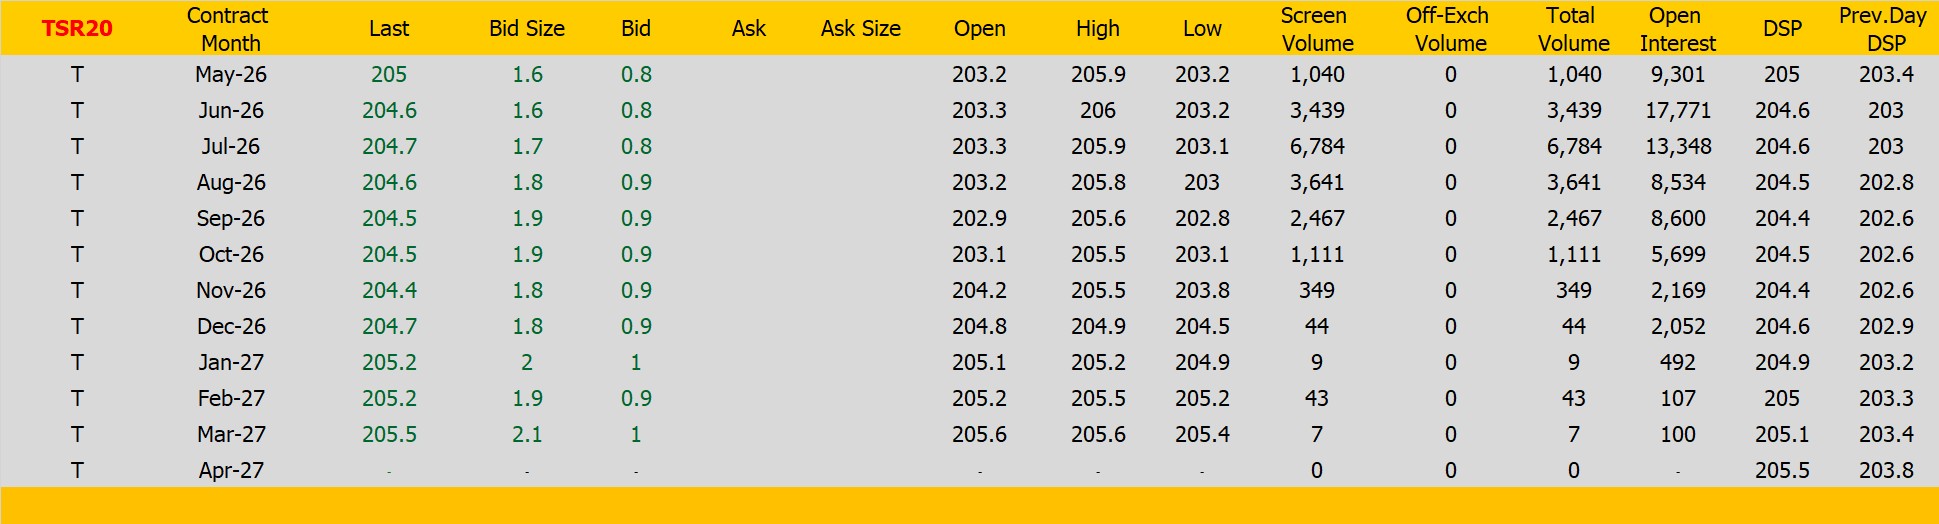Viewport: 1939px width, 524px height.
Task: Click the Open Interest value 17,771
Action: (x=1677, y=111)
